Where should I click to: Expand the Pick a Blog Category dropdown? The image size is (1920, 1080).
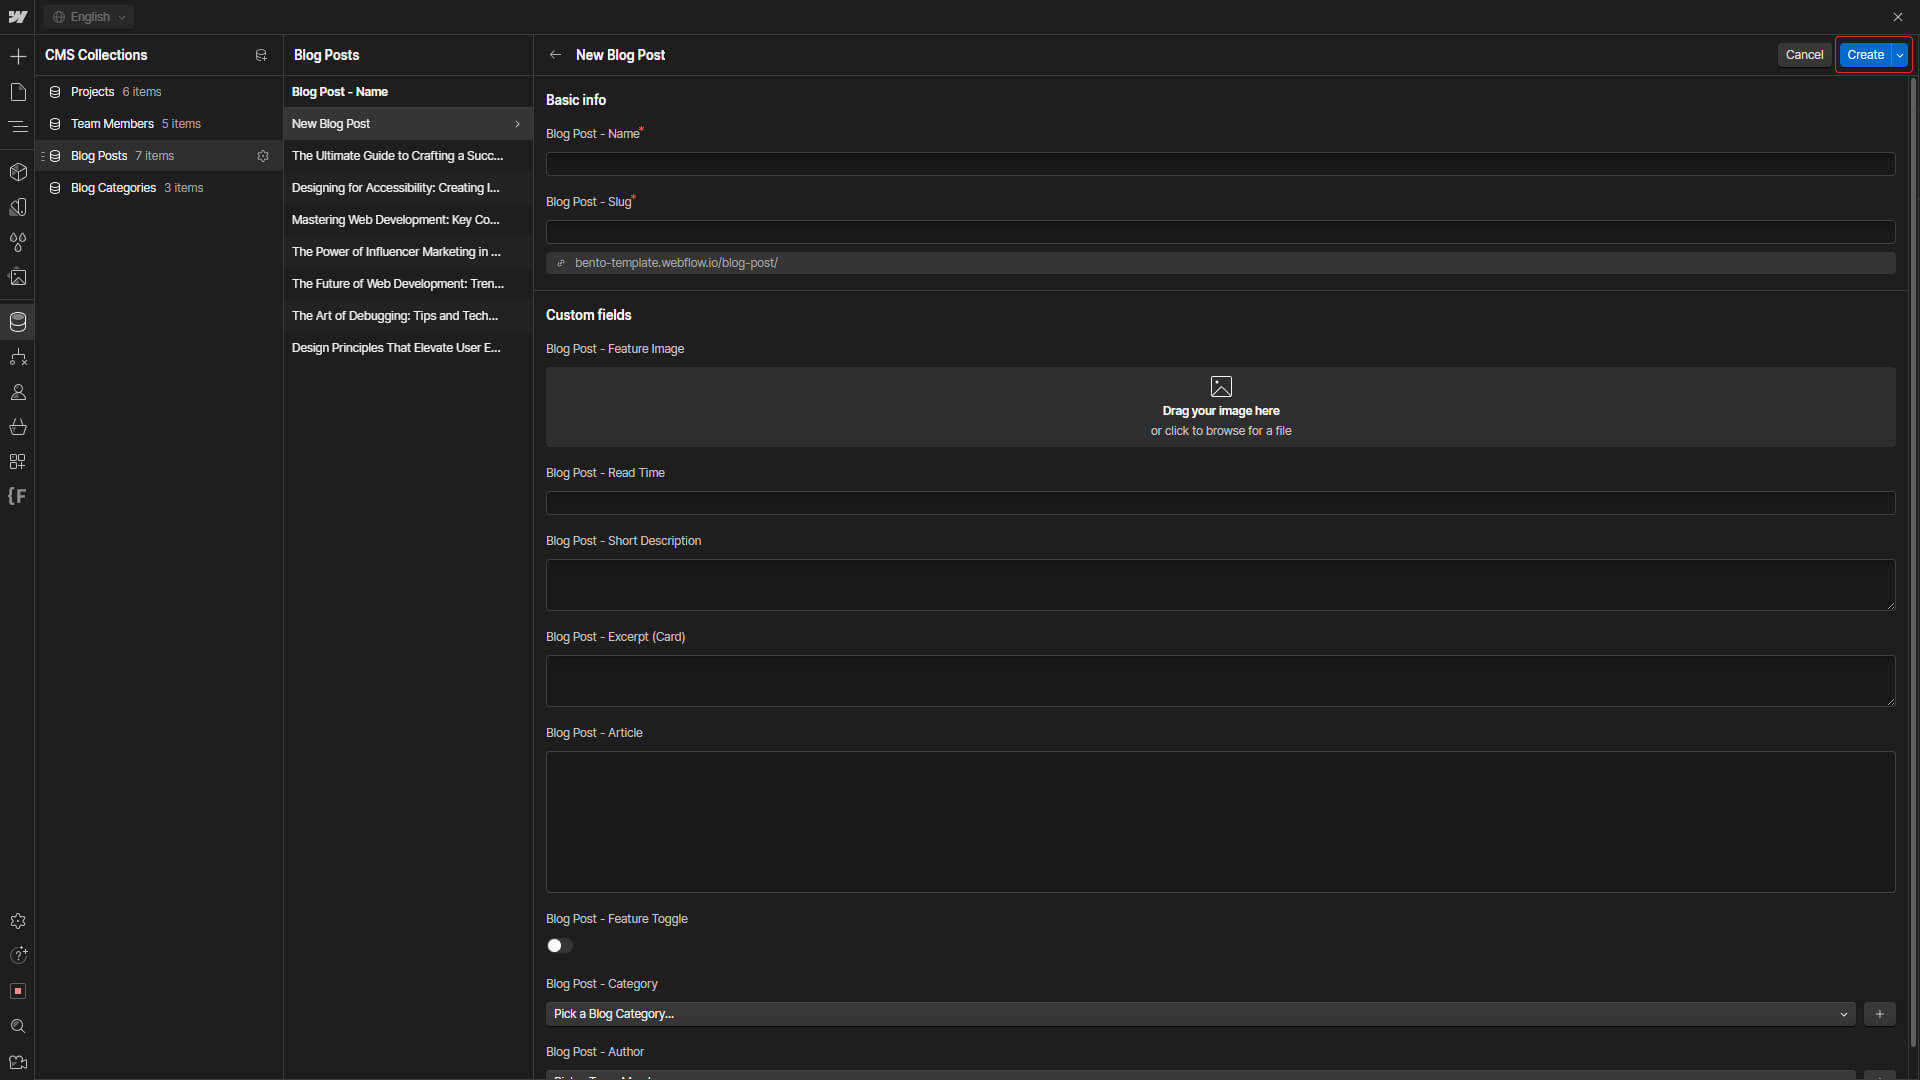tap(1200, 1014)
